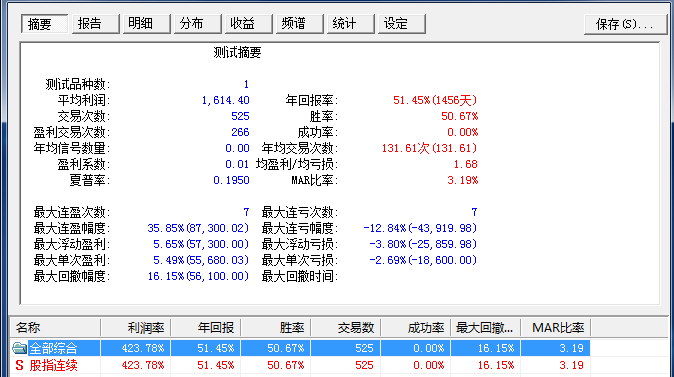Click the 盈利系数 value 0.01
674x377 pixels.
(237, 164)
